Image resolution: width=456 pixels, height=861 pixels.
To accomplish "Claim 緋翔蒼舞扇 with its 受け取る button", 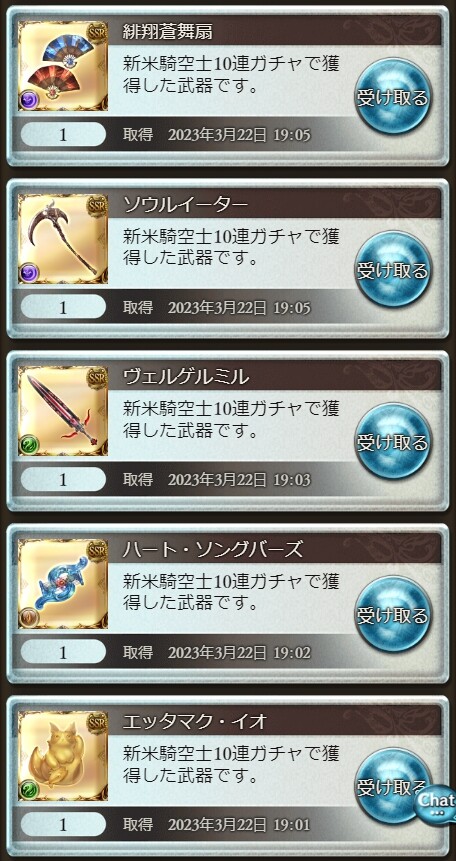I will tap(392, 97).
